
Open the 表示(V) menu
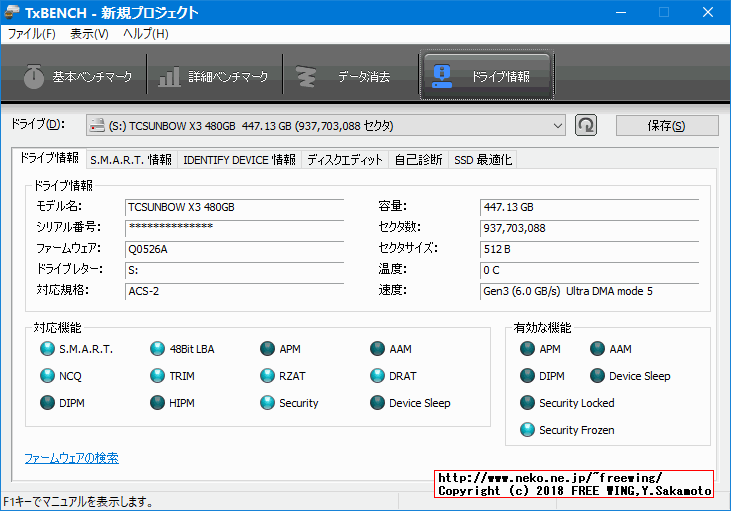89,34
